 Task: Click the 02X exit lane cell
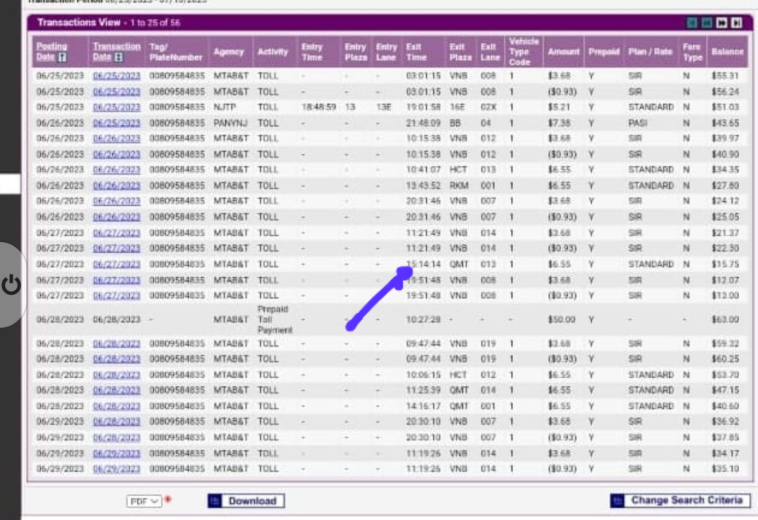point(488,107)
